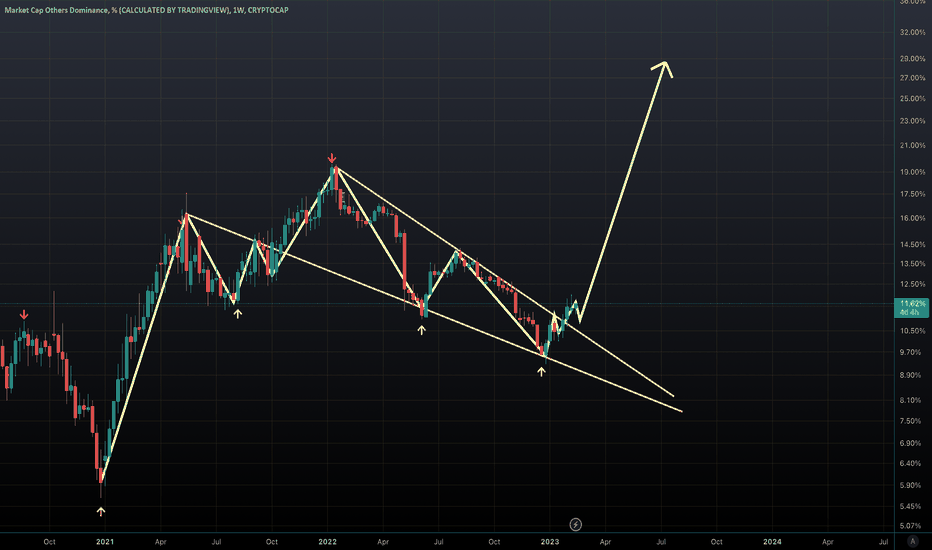Viewport: 932px width, 550px height.
Task: Select the red down-arrow marker above the 2022 peak
Action: tap(332, 158)
